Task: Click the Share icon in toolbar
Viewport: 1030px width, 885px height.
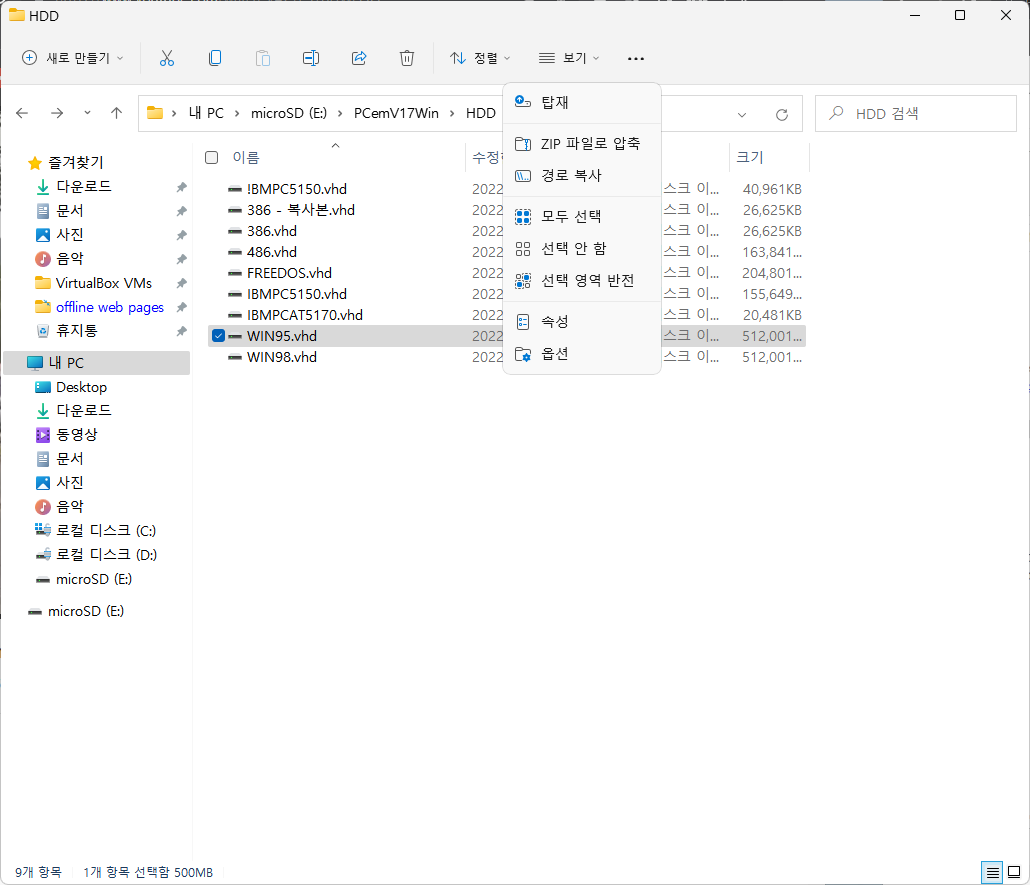Action: tap(359, 58)
